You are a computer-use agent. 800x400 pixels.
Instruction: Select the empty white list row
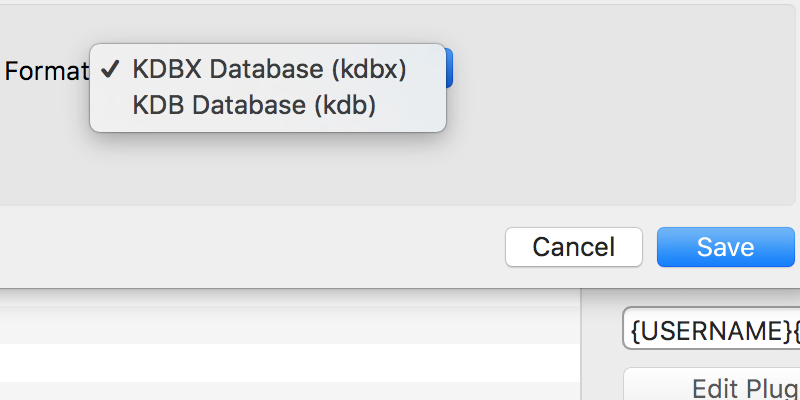click(x=290, y=363)
